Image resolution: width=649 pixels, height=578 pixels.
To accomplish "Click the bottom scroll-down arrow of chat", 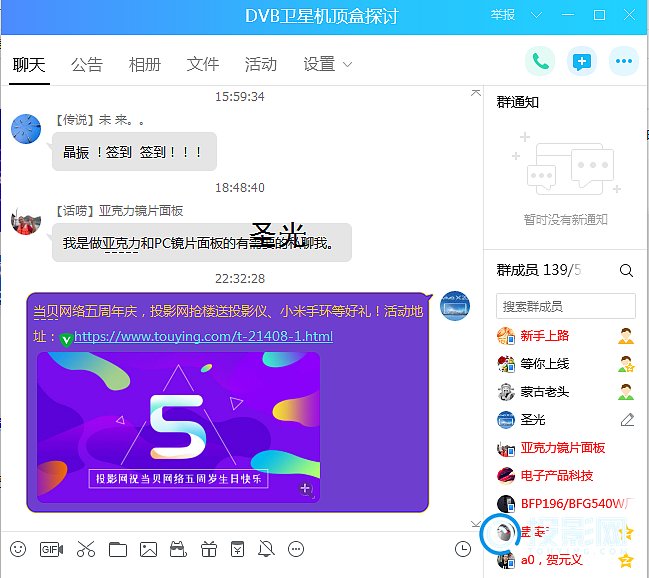I will (476, 524).
